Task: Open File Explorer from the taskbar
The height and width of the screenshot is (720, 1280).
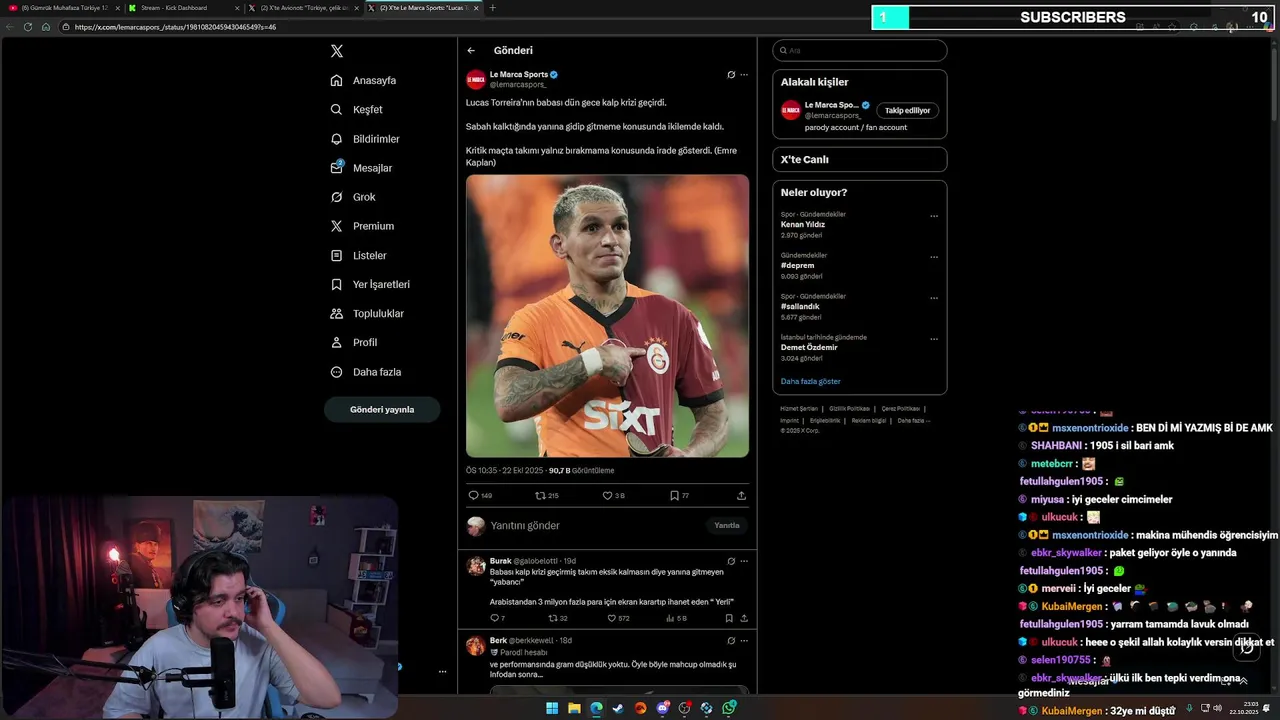Action: coord(574,708)
